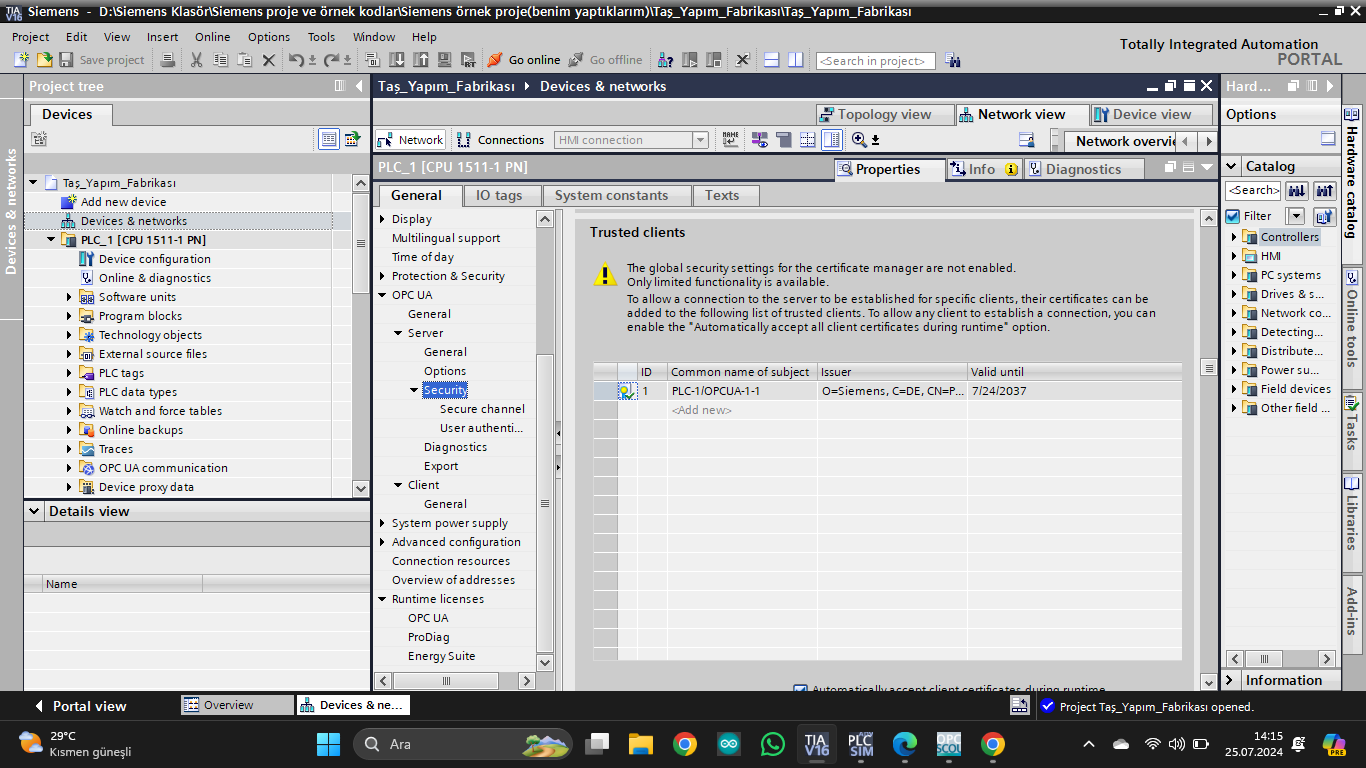Click the Open project toolbar icon
The image size is (1366, 768).
point(44,60)
